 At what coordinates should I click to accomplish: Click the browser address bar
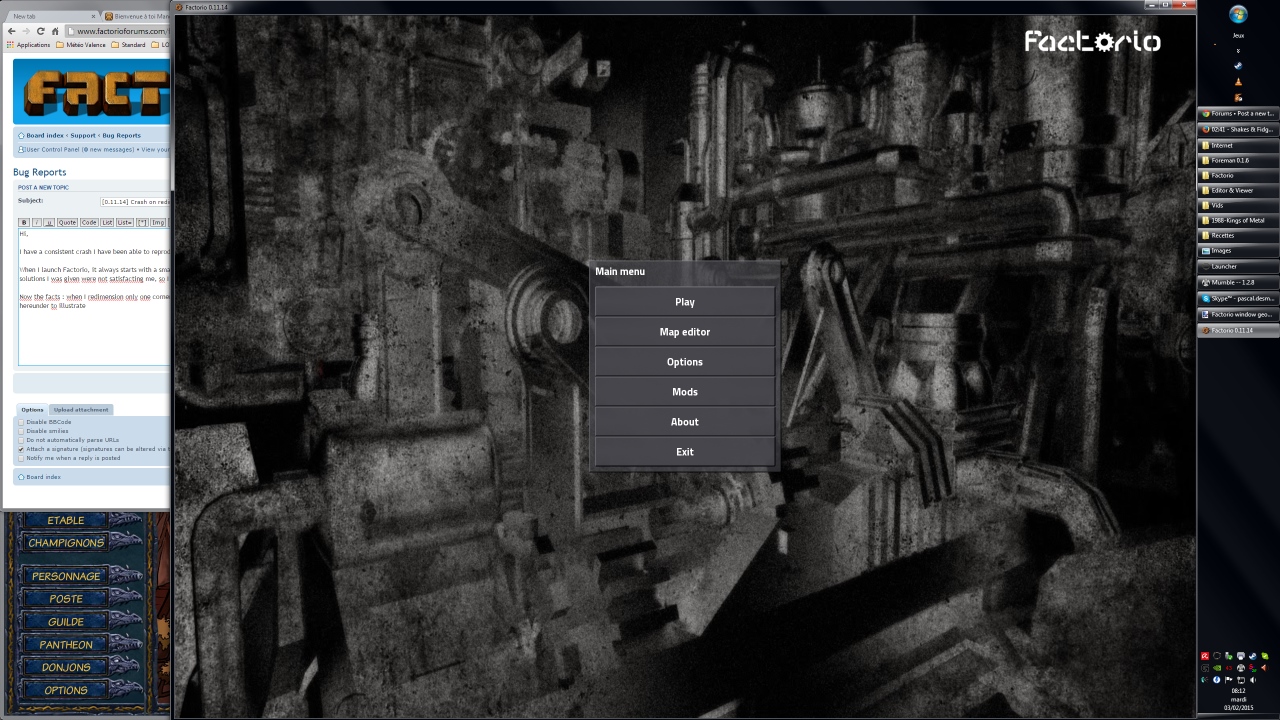click(x=119, y=31)
